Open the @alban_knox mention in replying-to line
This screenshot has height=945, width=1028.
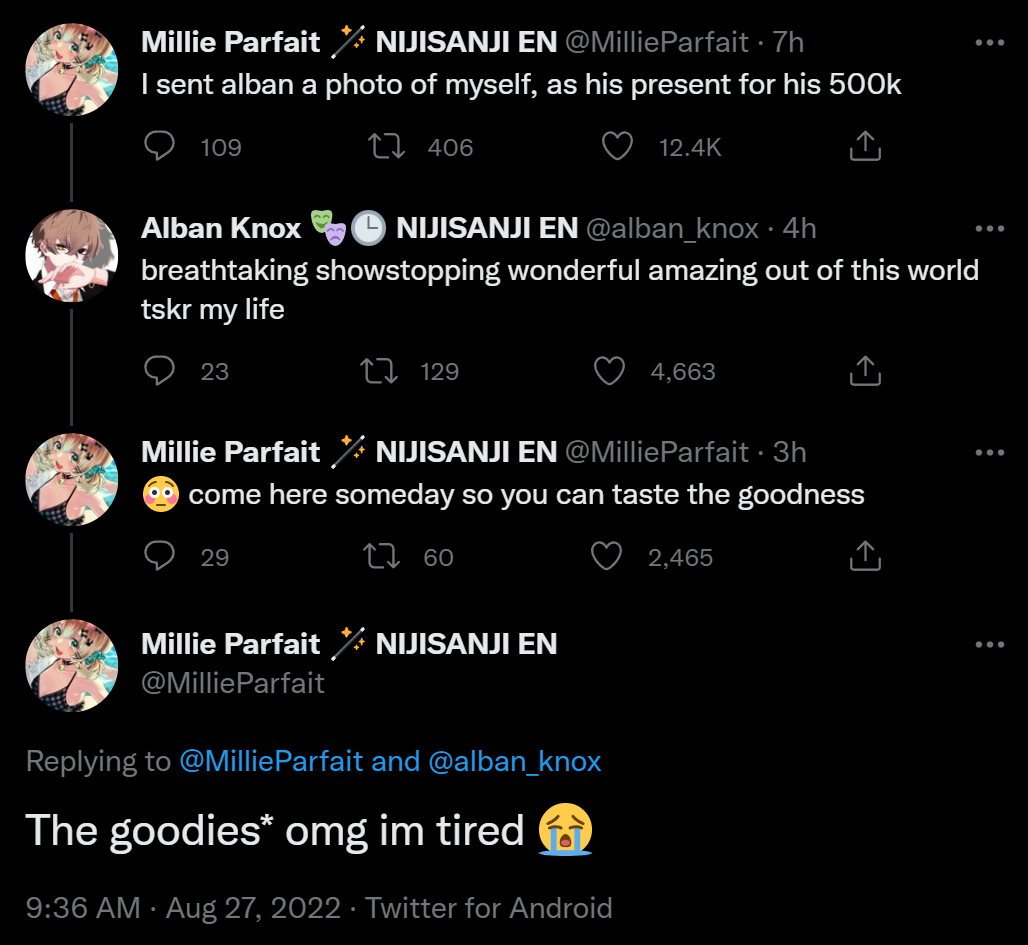click(x=514, y=762)
